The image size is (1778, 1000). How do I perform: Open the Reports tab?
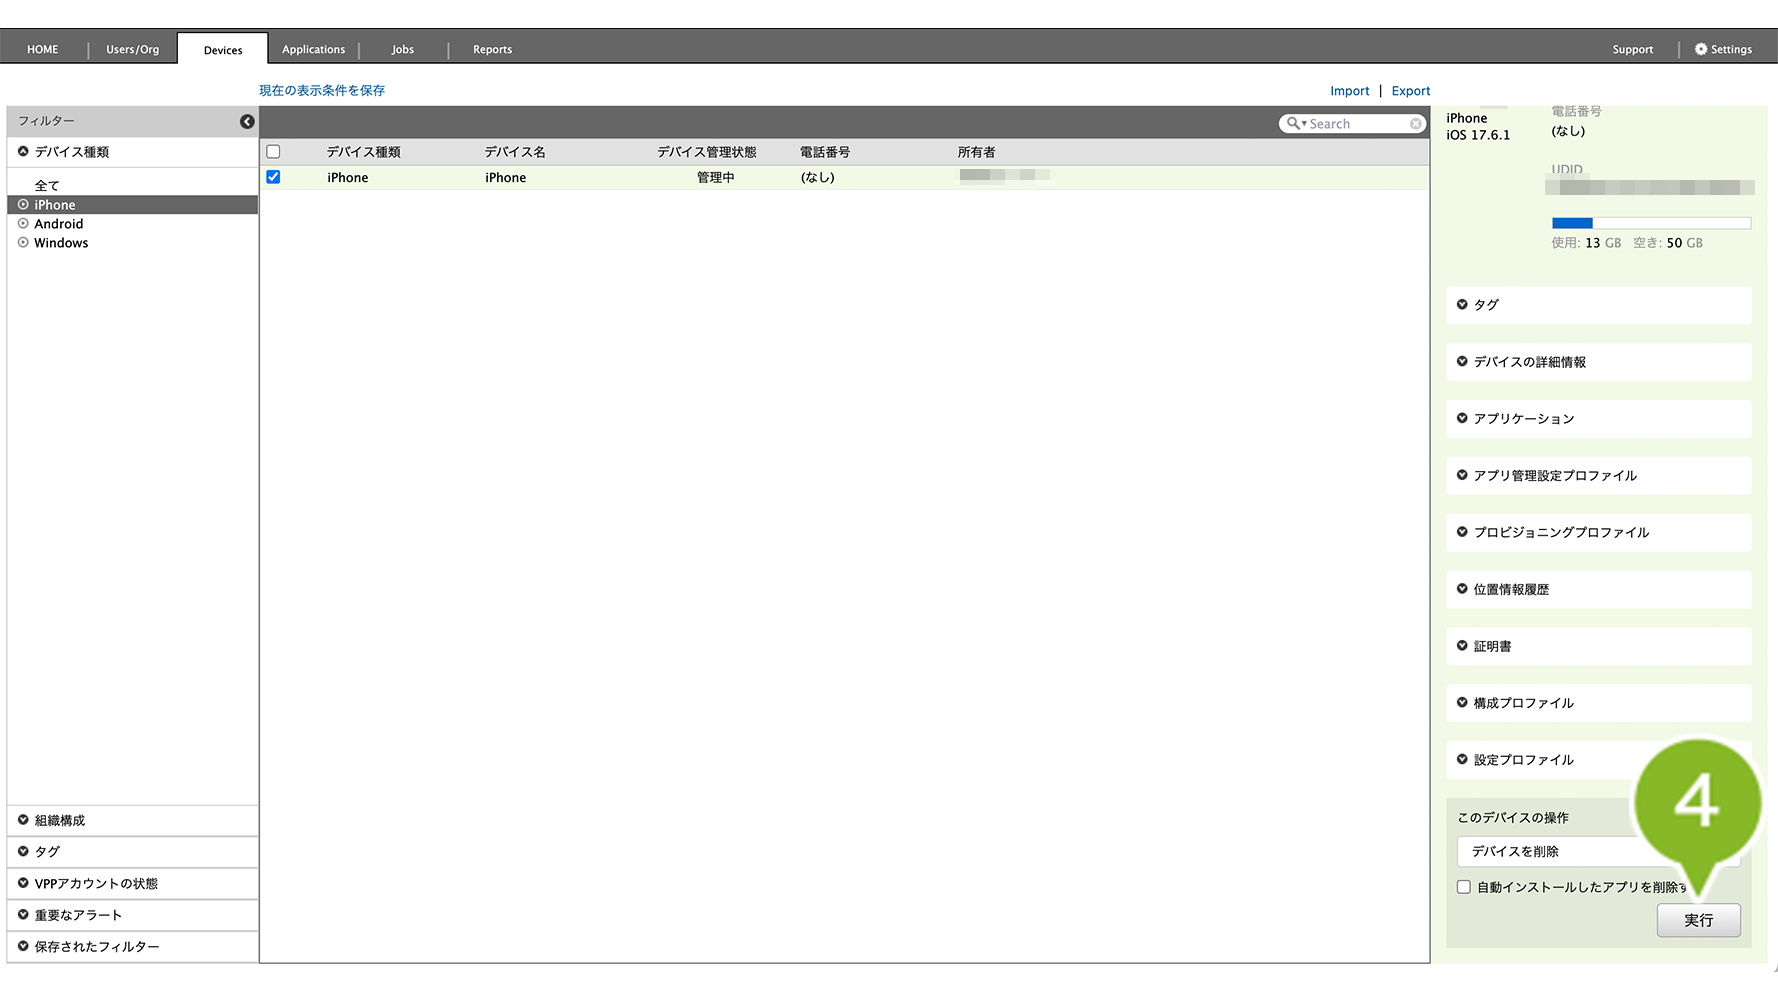492,49
